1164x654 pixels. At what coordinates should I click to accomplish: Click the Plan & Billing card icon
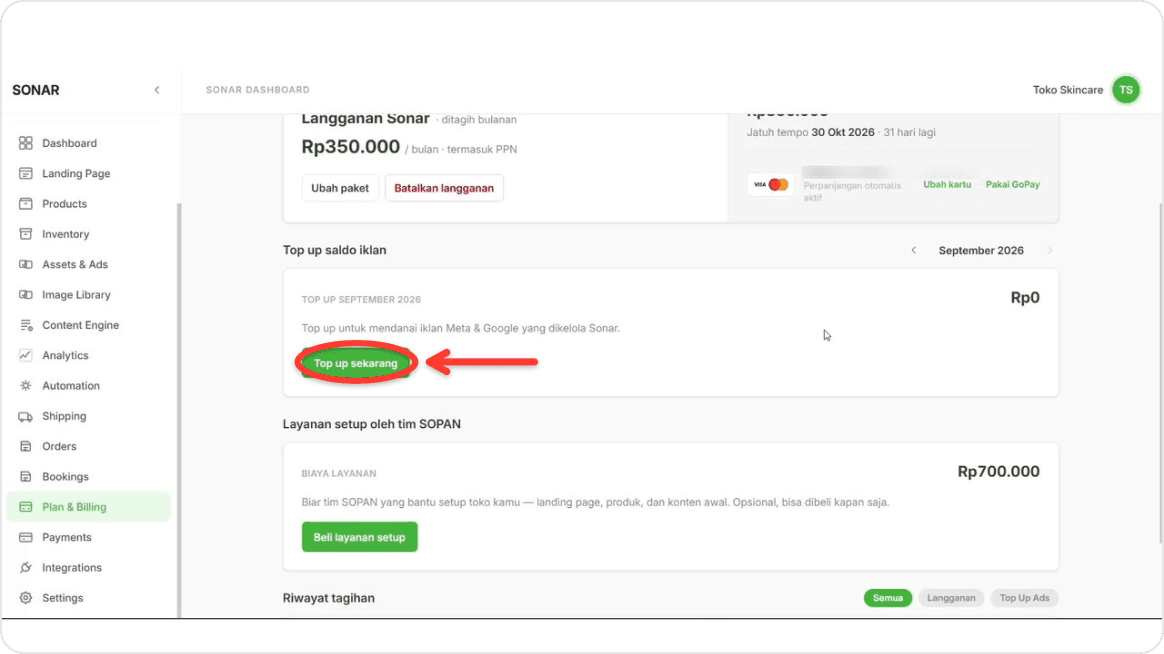click(x=26, y=507)
